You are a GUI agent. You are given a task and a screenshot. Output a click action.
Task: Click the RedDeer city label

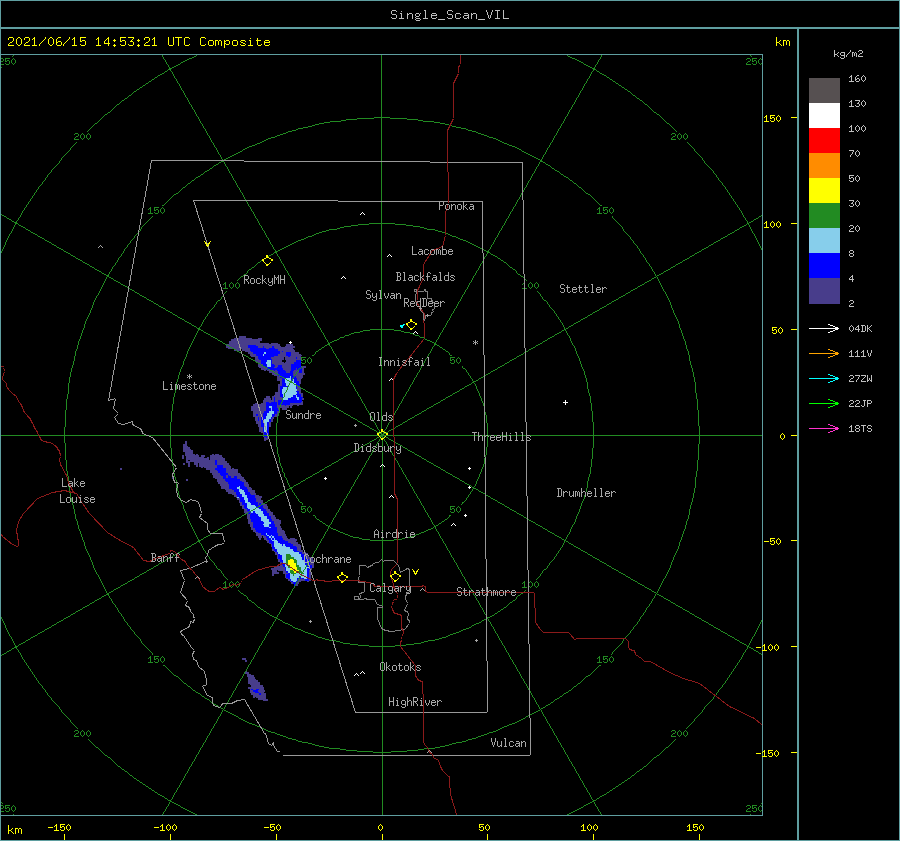pyautogui.click(x=424, y=303)
